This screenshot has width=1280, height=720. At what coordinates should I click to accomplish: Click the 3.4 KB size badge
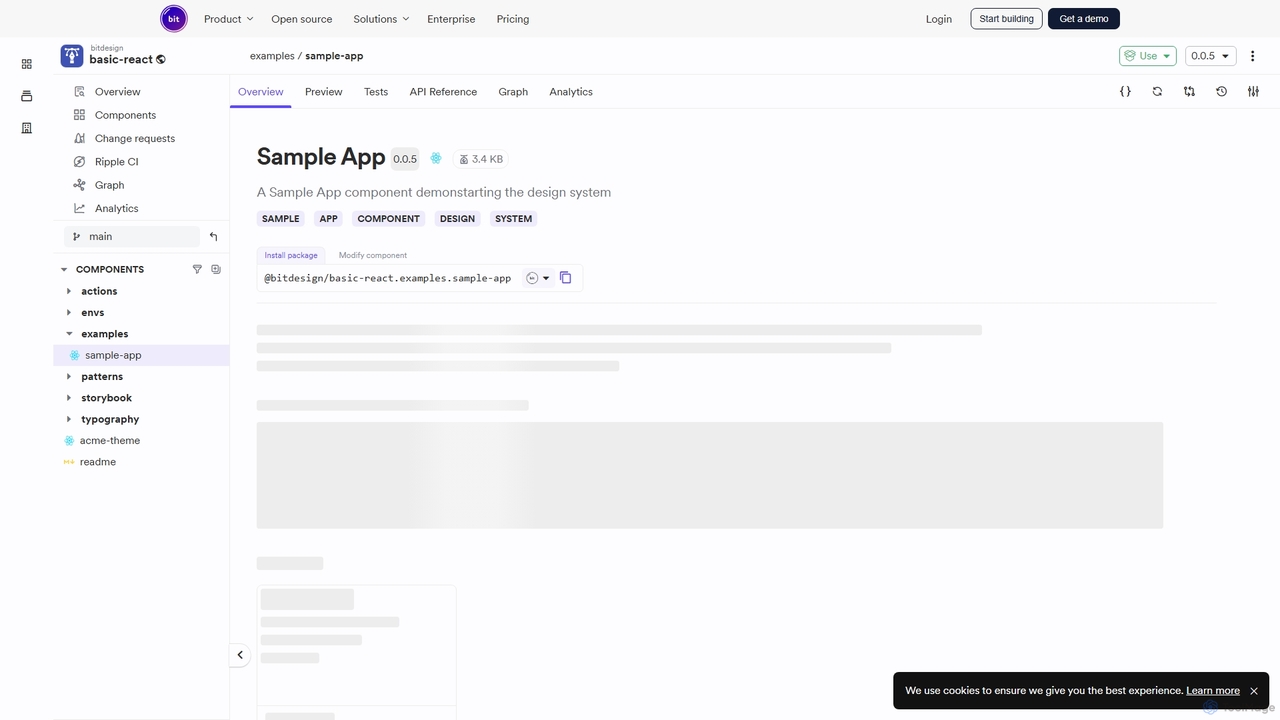click(481, 159)
